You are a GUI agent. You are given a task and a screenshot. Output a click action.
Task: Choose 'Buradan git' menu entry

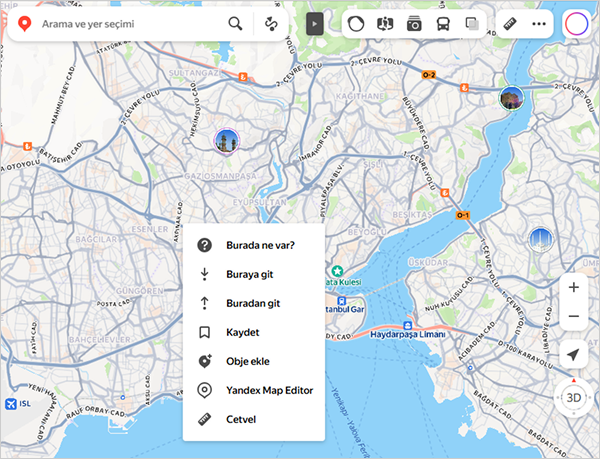(254, 303)
